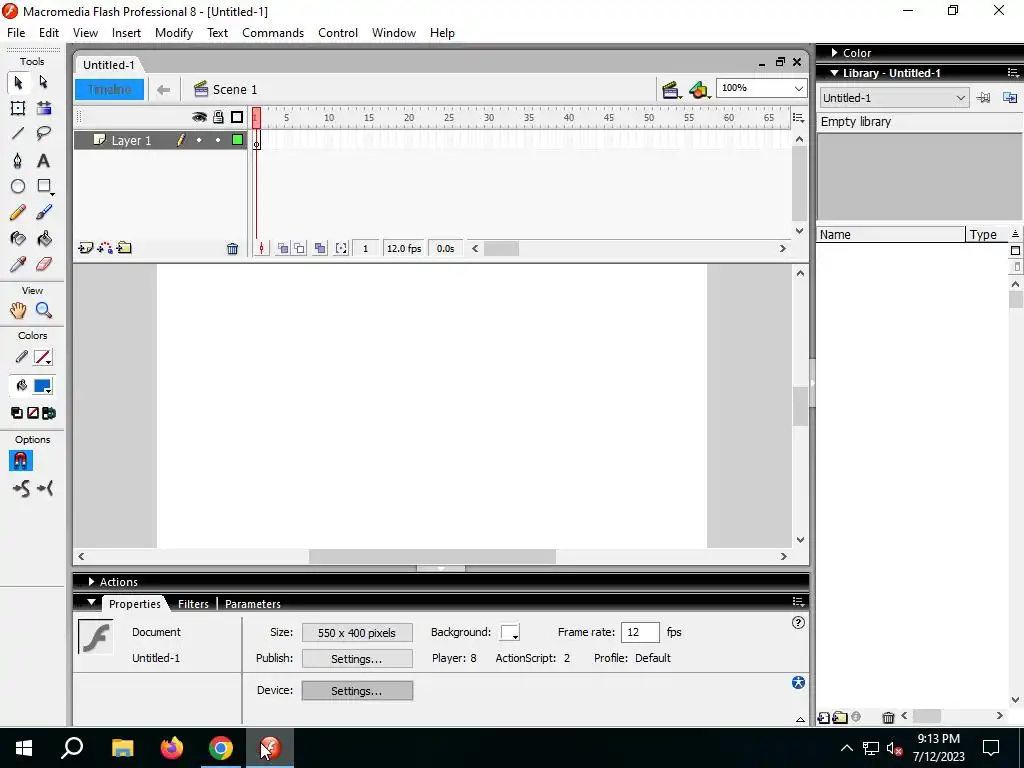Toggle show all layers as outlines
Screen dimensions: 1024x768
(237, 117)
